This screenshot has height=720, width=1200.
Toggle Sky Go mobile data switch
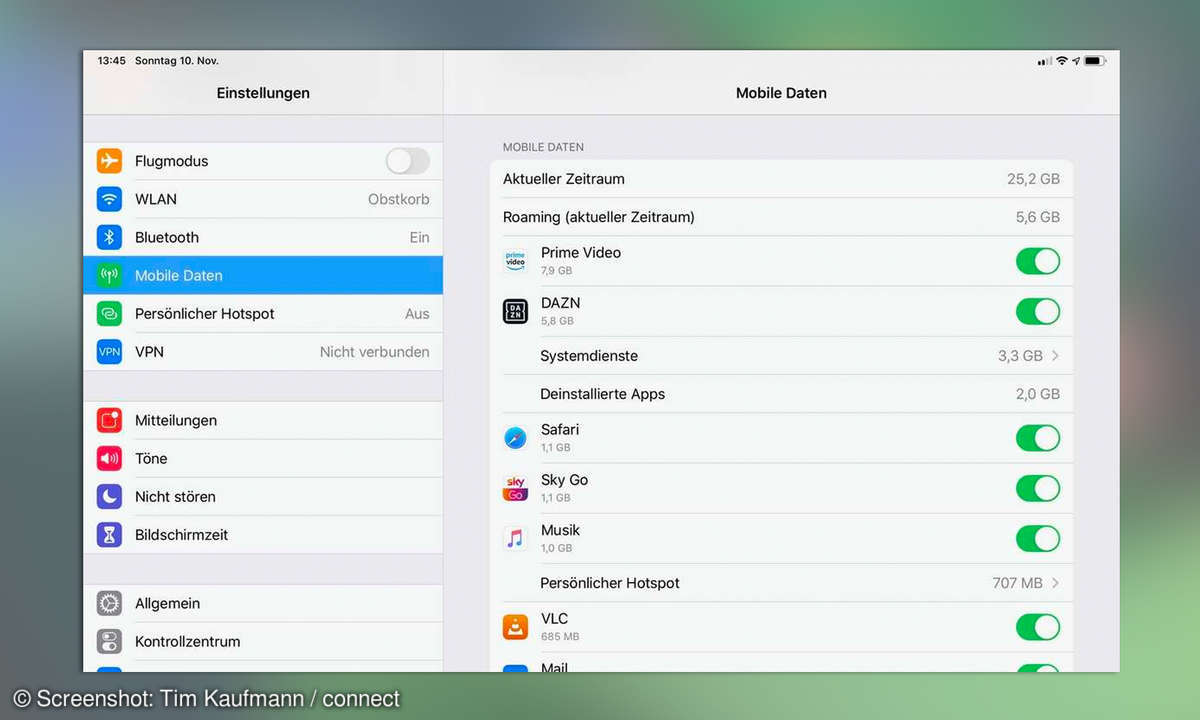(x=1038, y=488)
